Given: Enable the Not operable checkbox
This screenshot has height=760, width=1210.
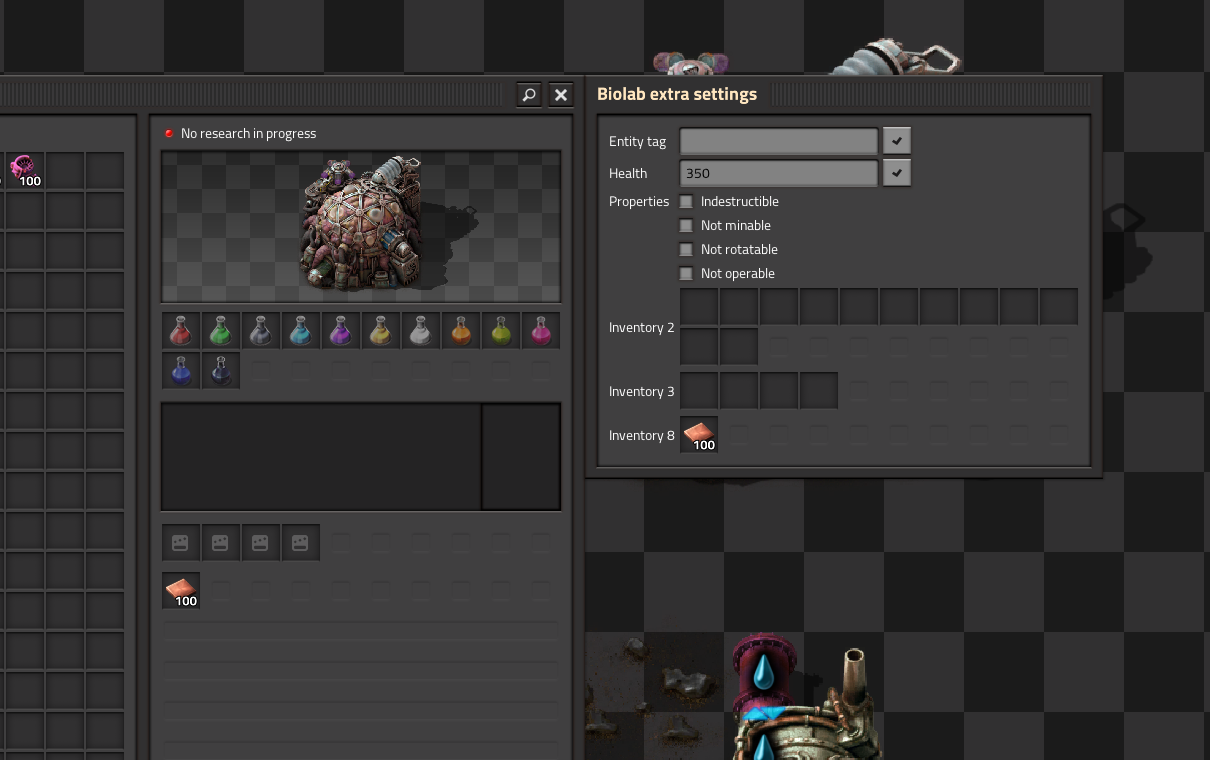Looking at the screenshot, I should 686,274.
